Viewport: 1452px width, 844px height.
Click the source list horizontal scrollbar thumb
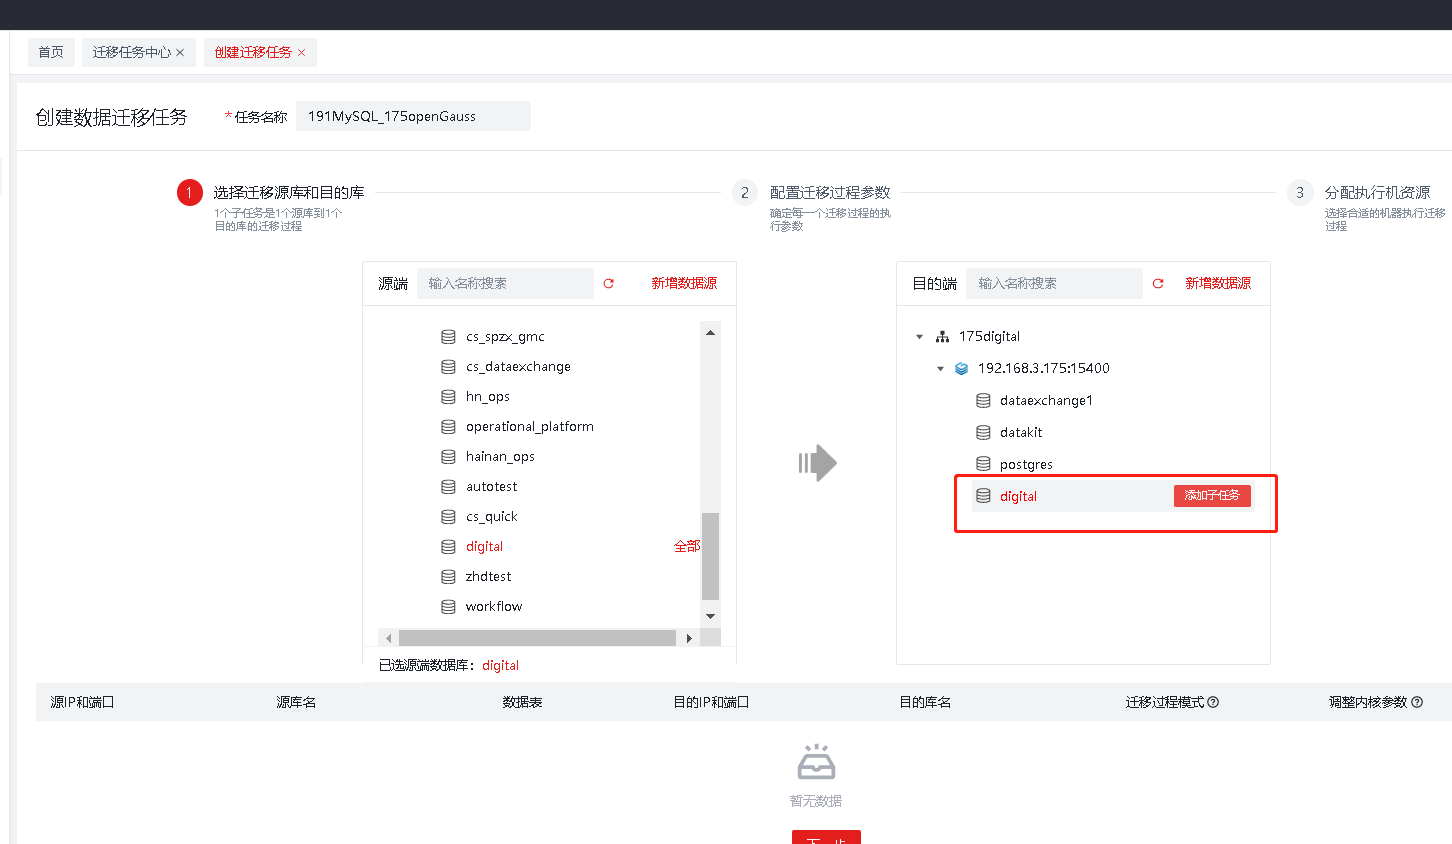[x=537, y=638]
